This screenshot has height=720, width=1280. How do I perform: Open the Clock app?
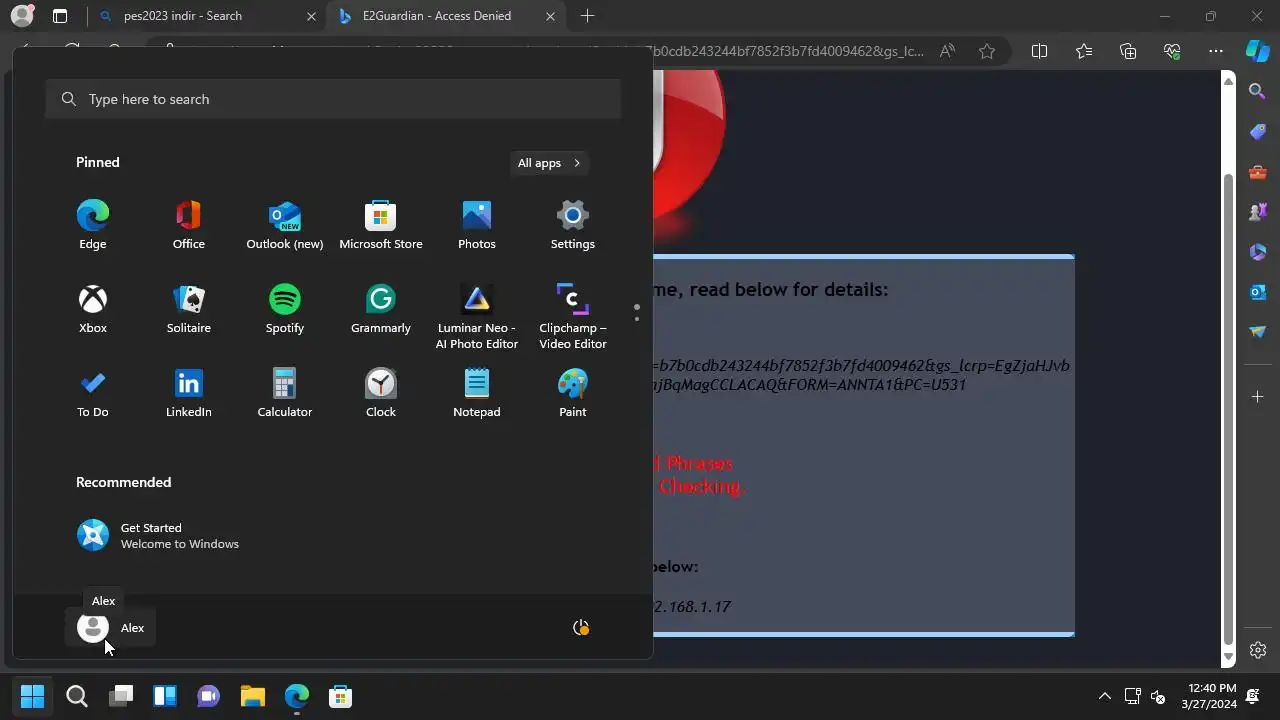[381, 393]
